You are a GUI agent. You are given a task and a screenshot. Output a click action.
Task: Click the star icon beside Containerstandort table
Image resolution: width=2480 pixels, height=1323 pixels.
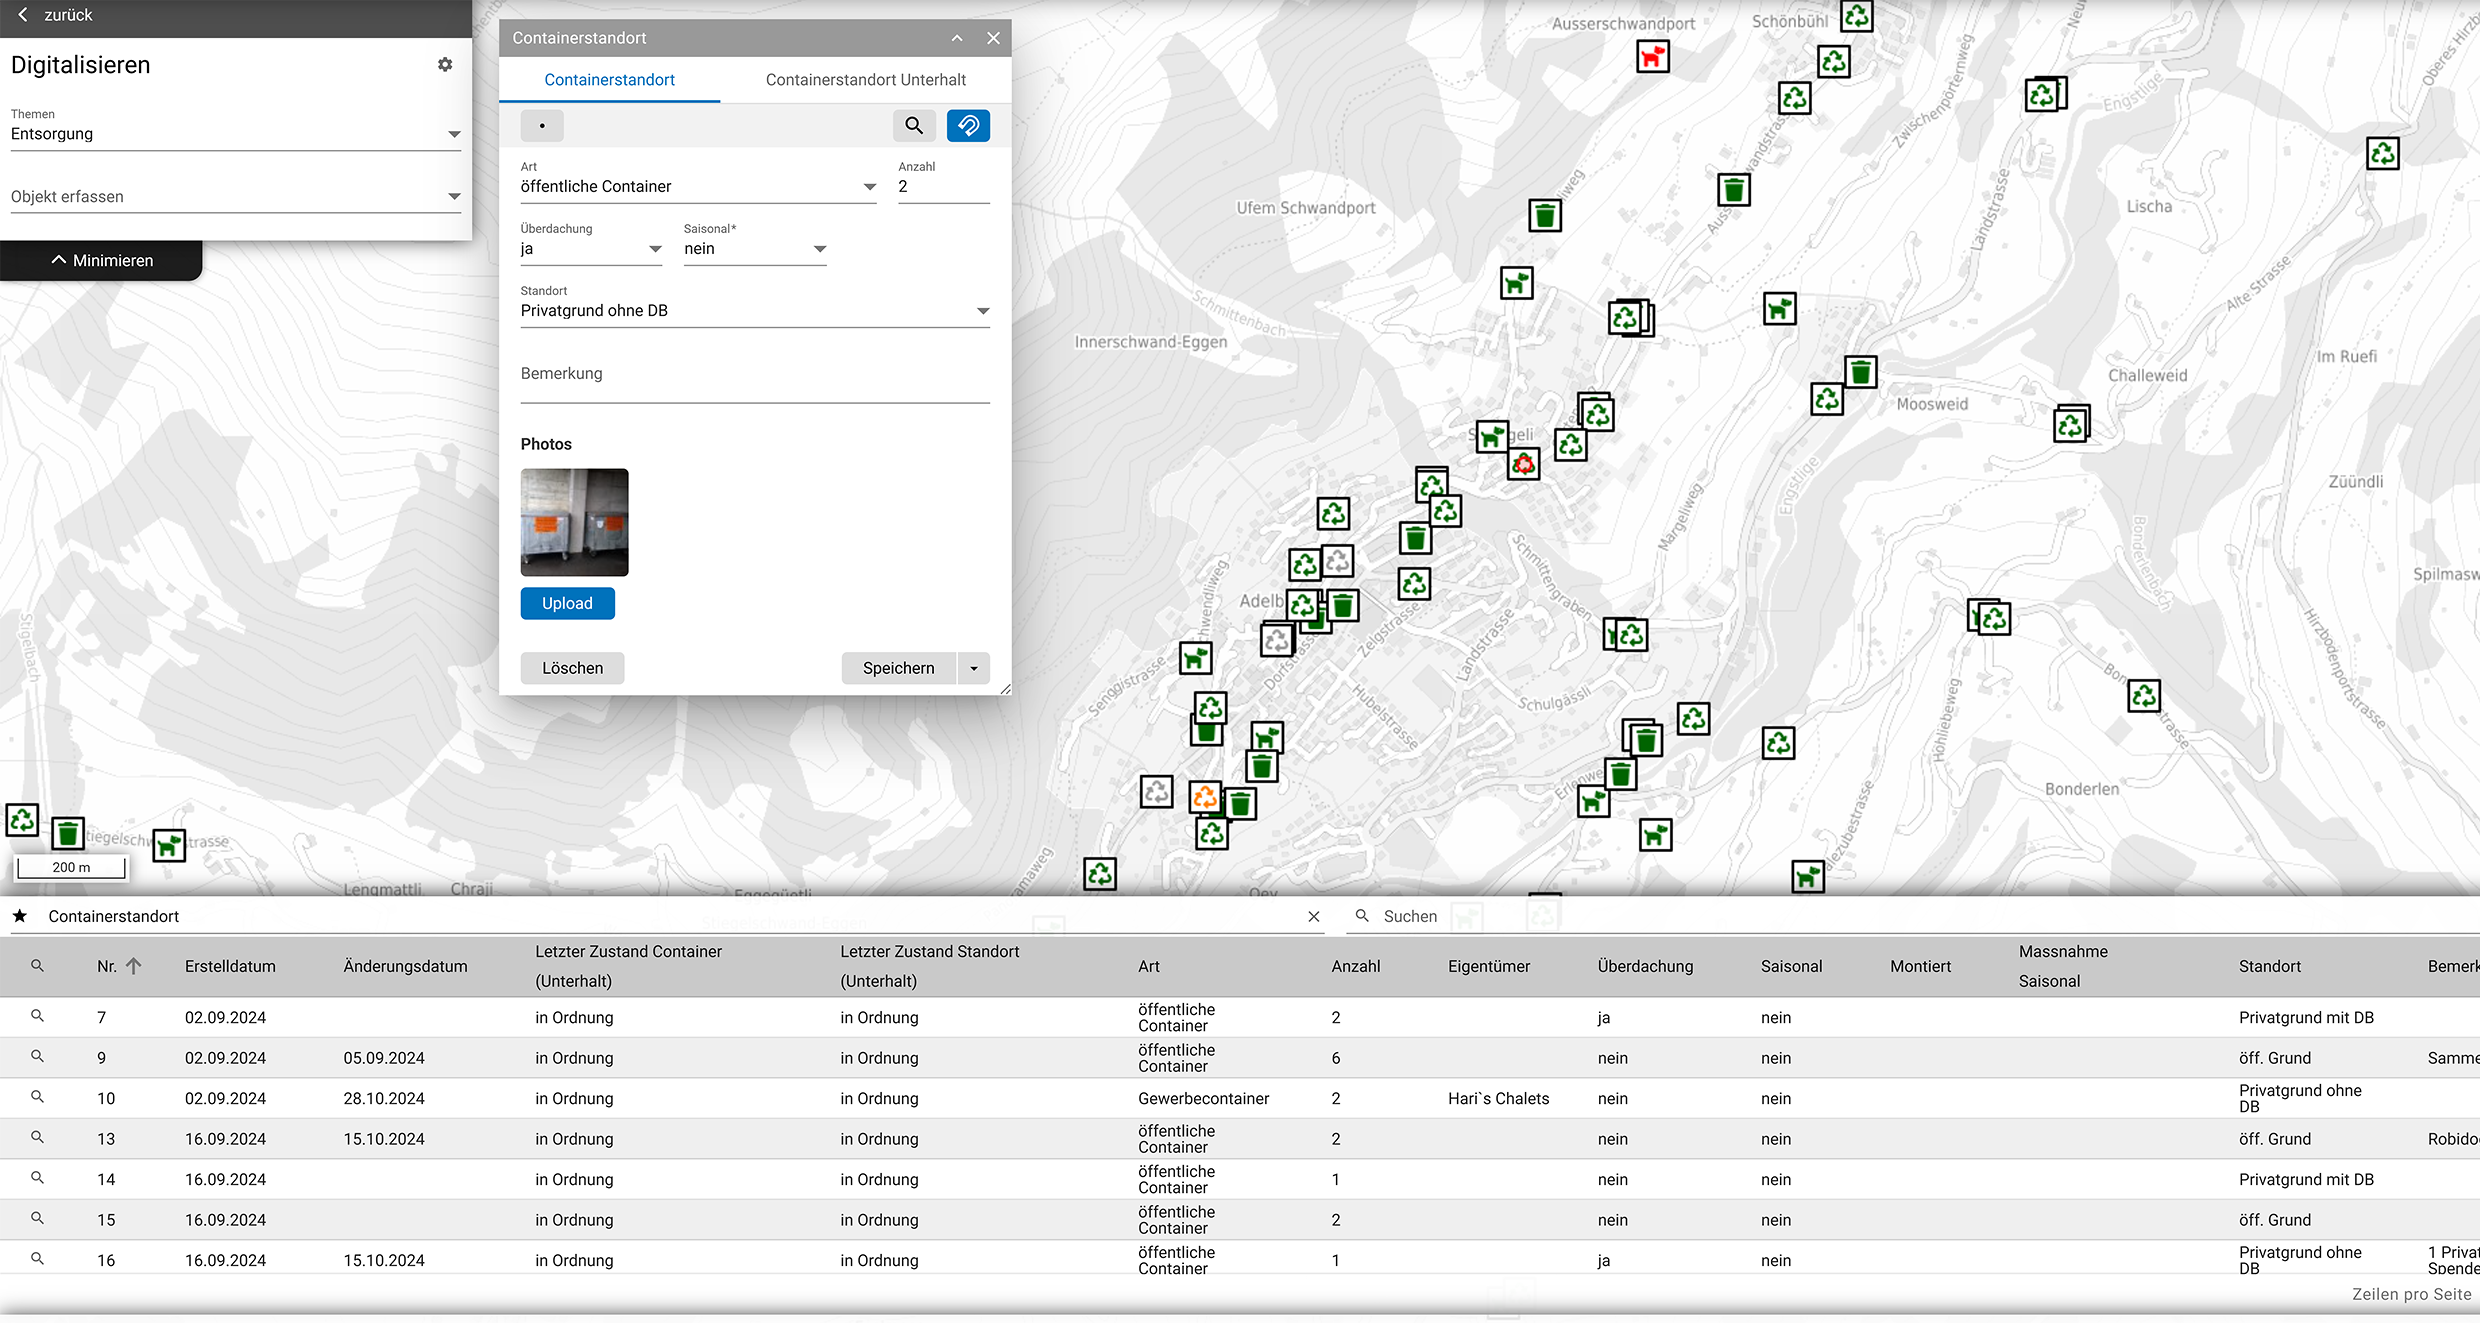19,916
